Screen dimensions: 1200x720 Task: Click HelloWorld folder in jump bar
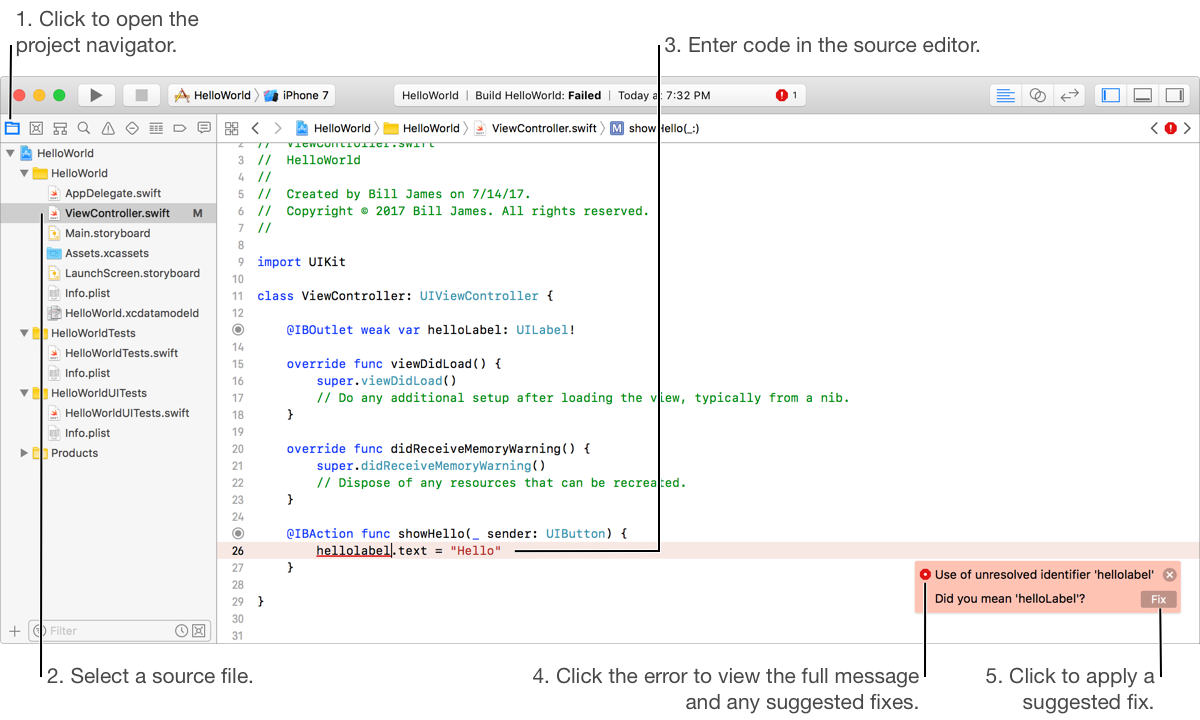click(422, 128)
